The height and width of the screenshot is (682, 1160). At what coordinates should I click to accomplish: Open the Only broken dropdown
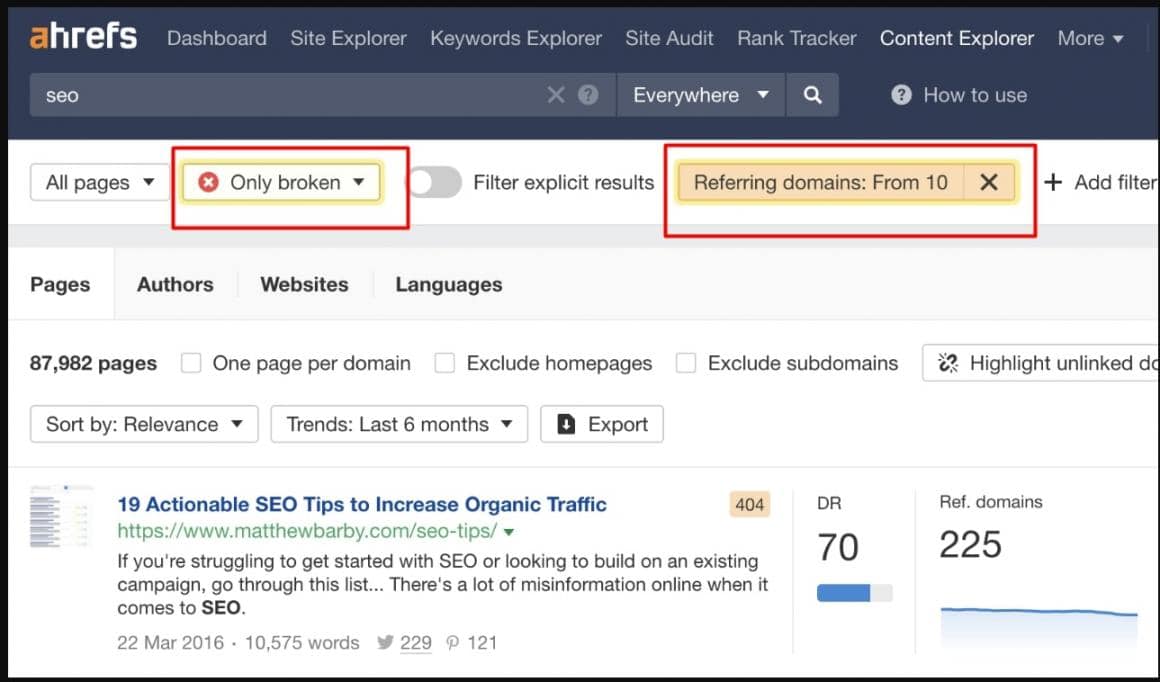click(282, 182)
